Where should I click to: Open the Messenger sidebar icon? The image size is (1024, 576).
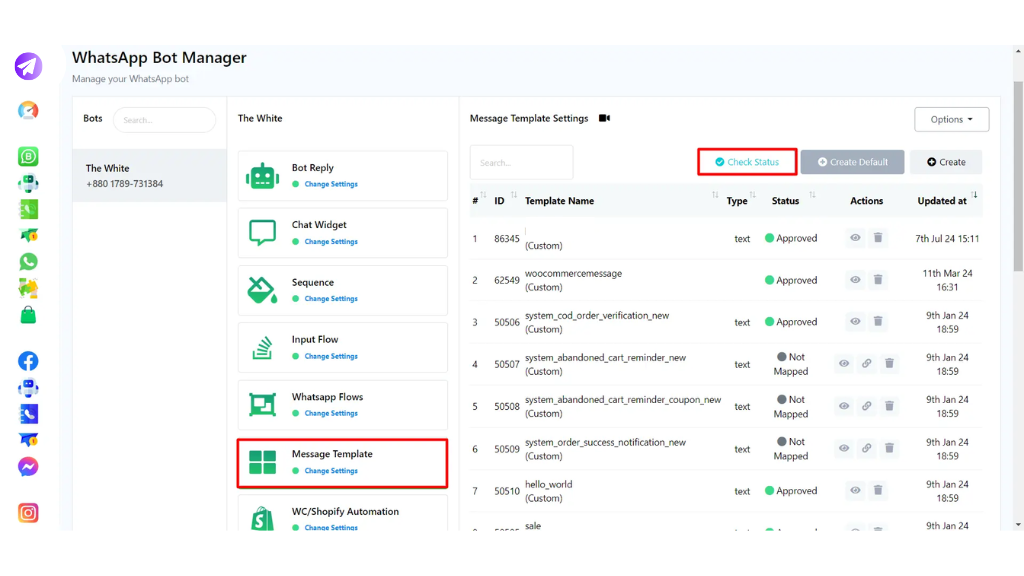[x=28, y=467]
